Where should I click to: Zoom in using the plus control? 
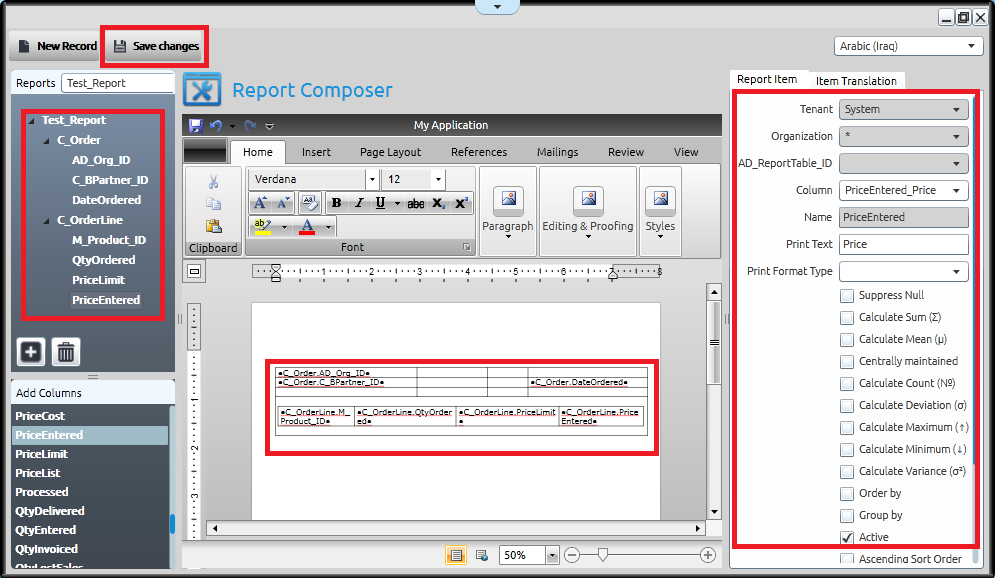(707, 554)
